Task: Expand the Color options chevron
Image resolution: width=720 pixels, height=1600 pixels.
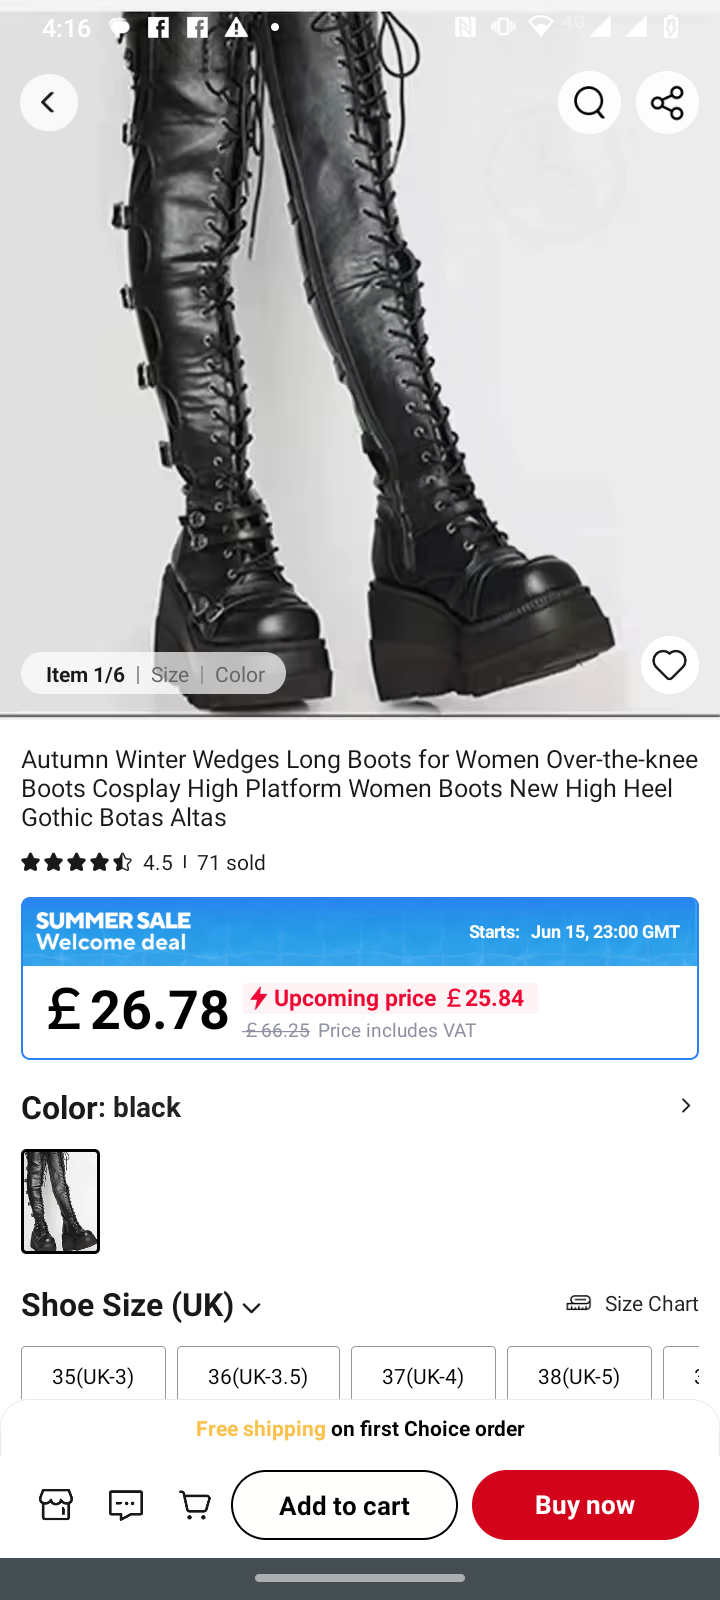Action: point(685,1106)
